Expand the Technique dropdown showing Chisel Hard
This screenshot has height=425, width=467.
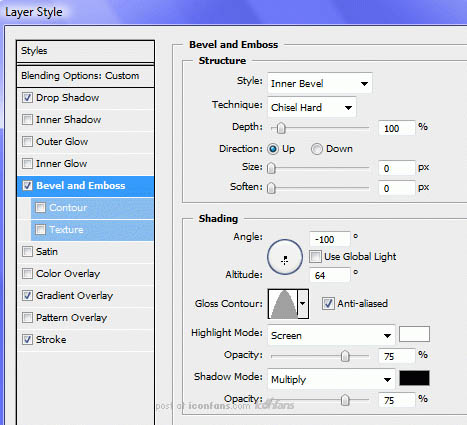312,107
